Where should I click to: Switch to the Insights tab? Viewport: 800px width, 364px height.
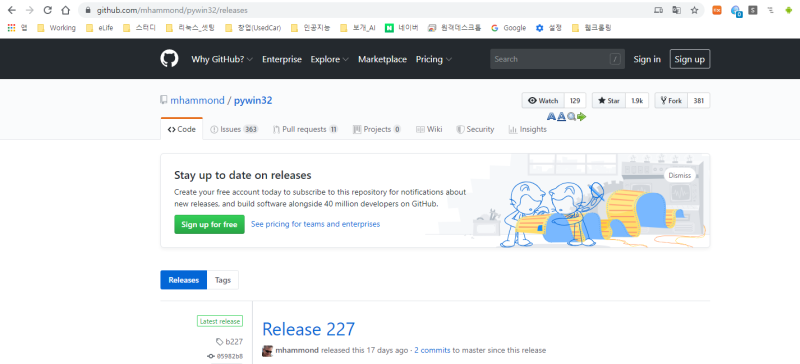pos(528,129)
